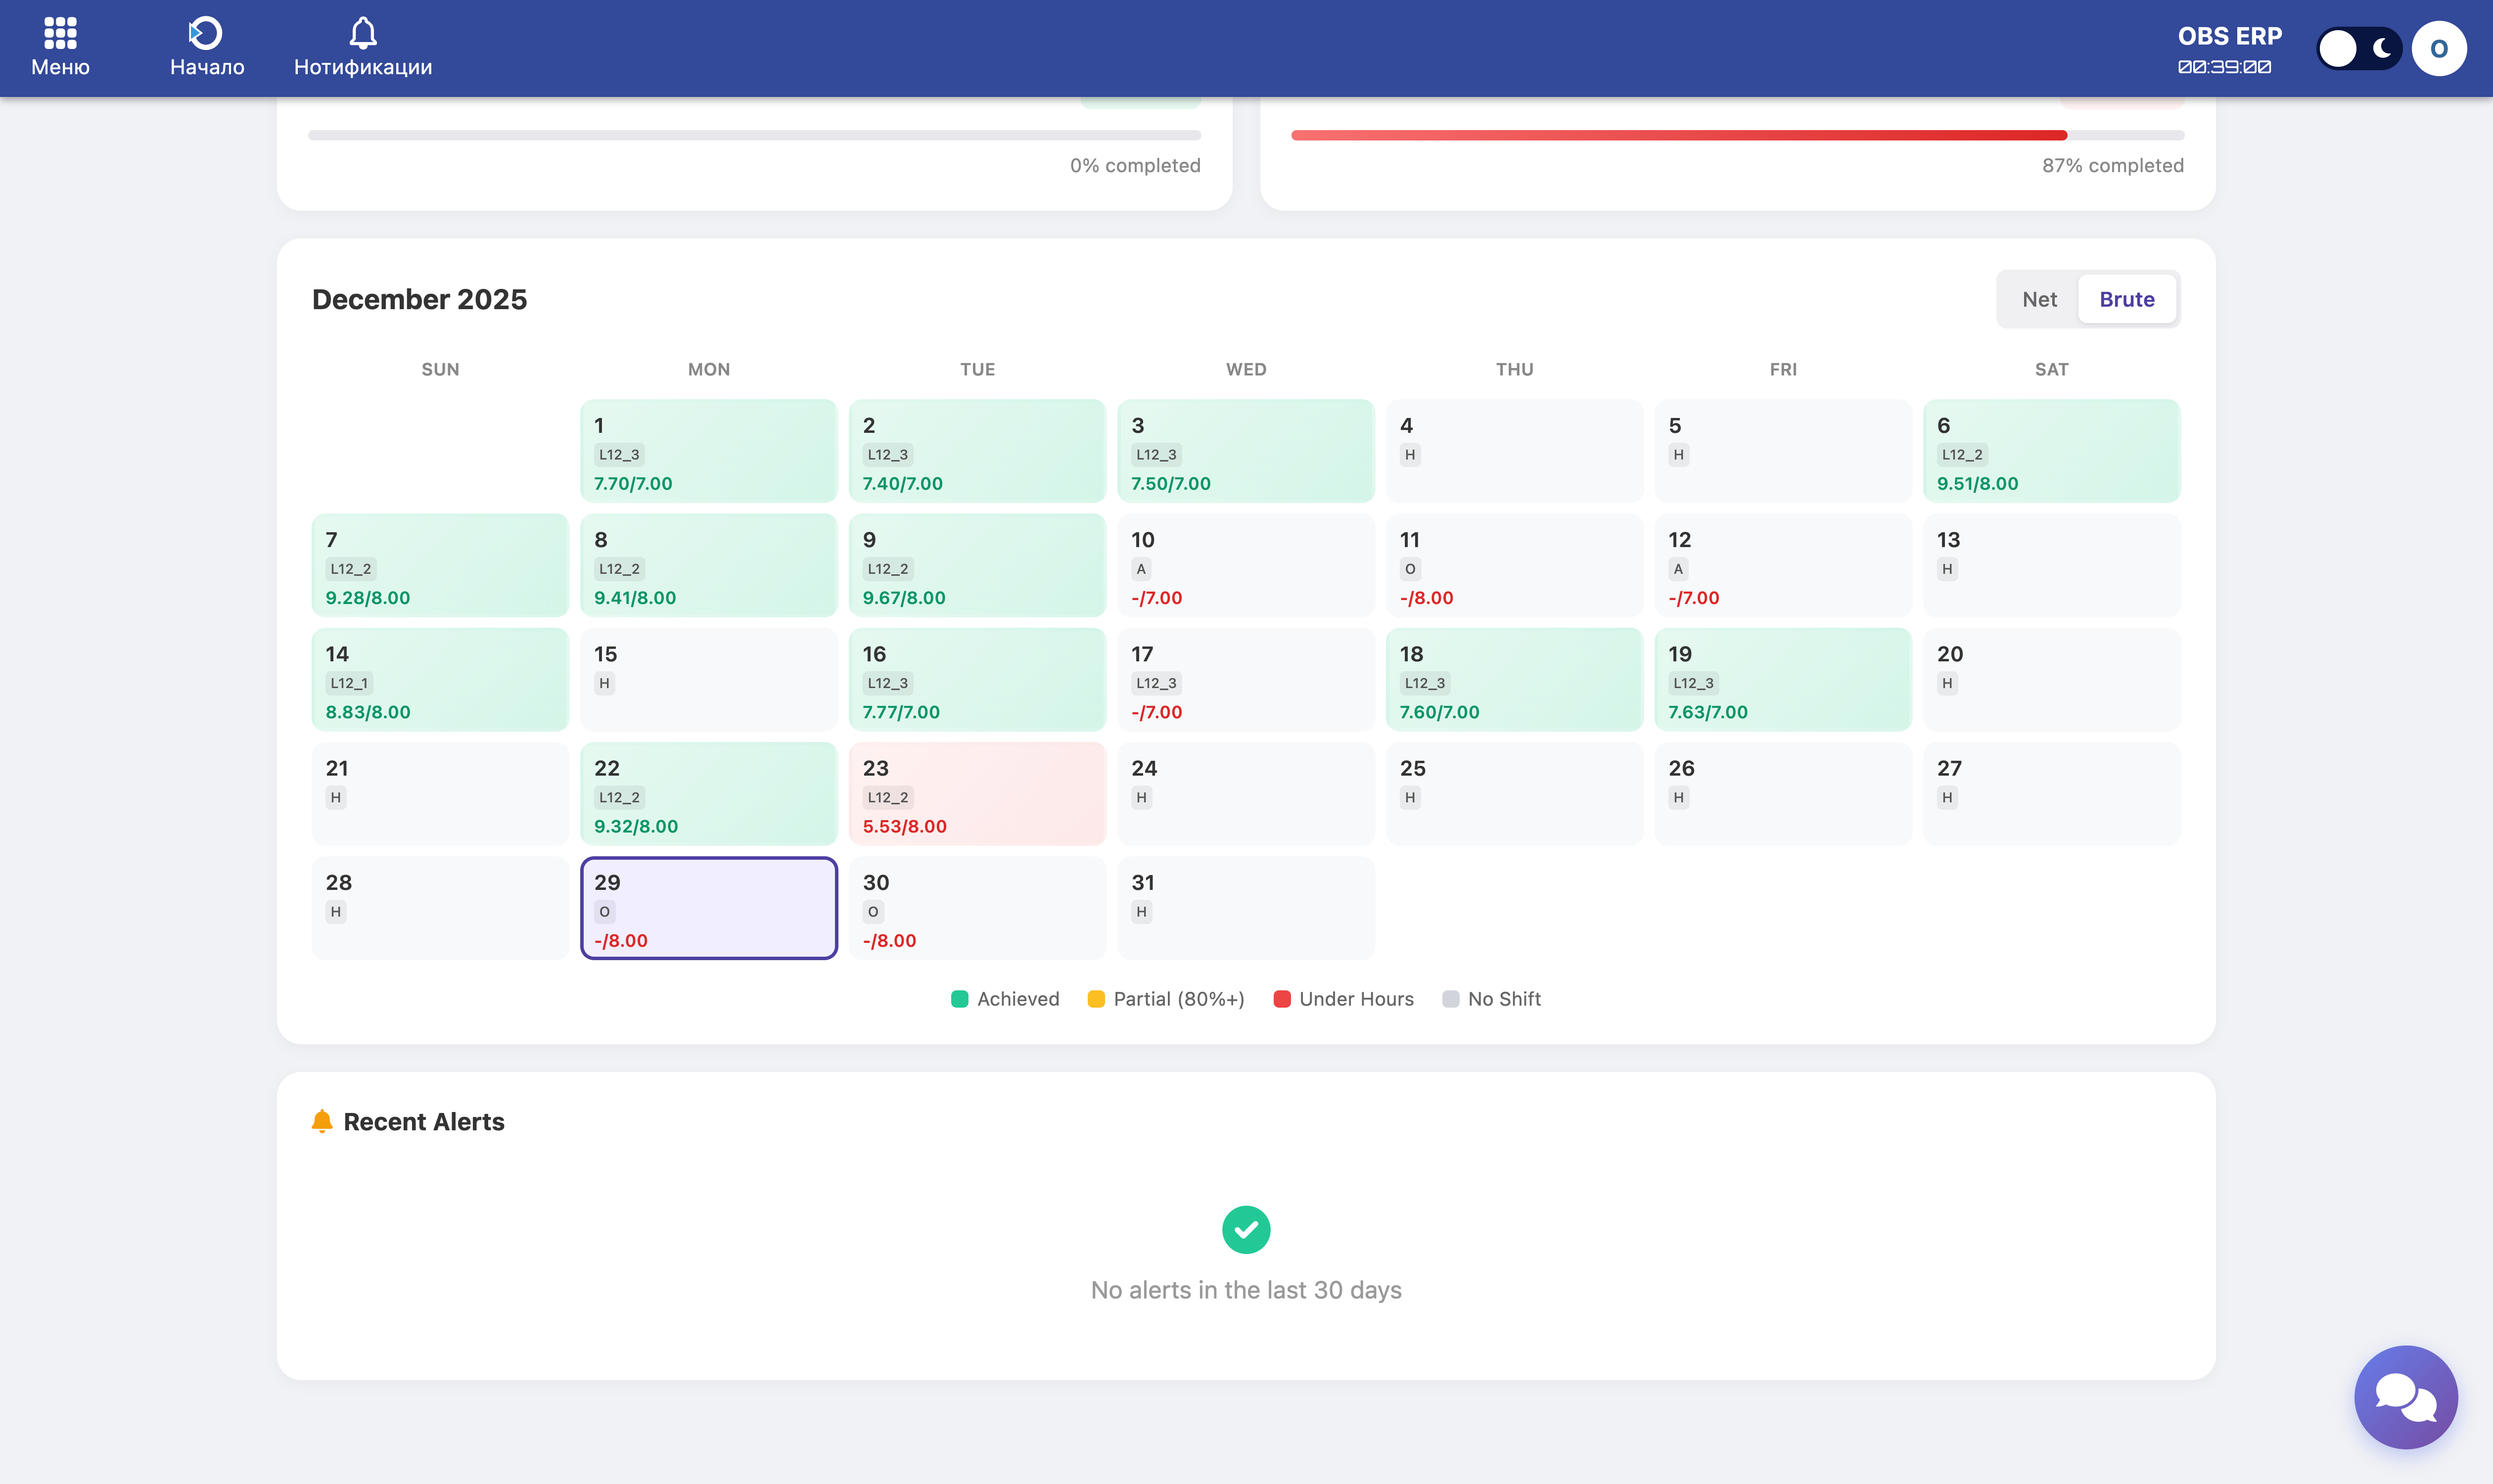Screen dimensions: 2493x1484
Task: Select the Brute hours option
Action: click(x=2126, y=299)
